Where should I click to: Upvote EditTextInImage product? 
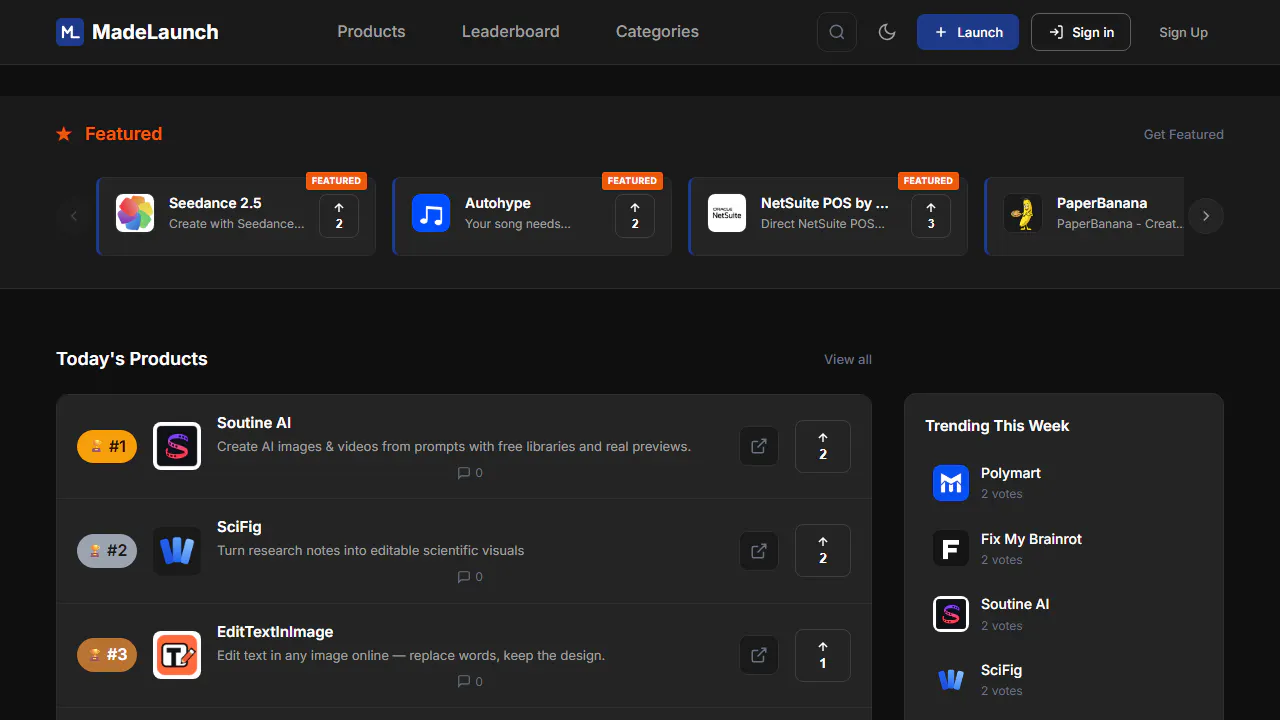(823, 655)
